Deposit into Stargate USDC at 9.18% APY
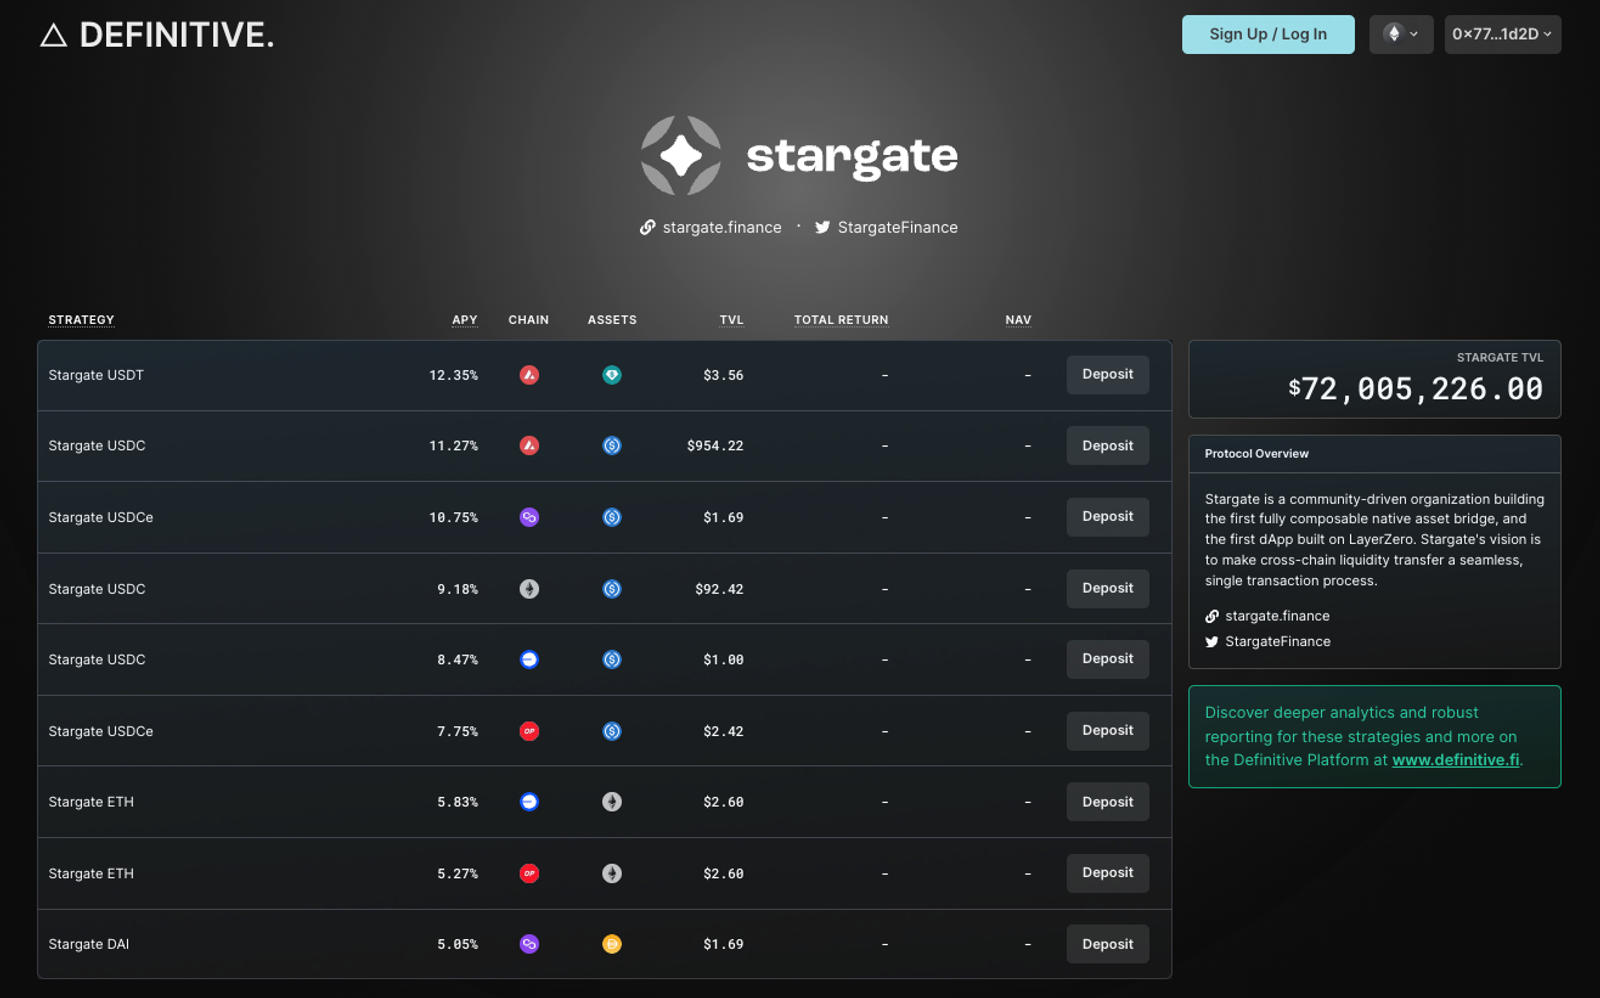1600x998 pixels. pos(1107,588)
